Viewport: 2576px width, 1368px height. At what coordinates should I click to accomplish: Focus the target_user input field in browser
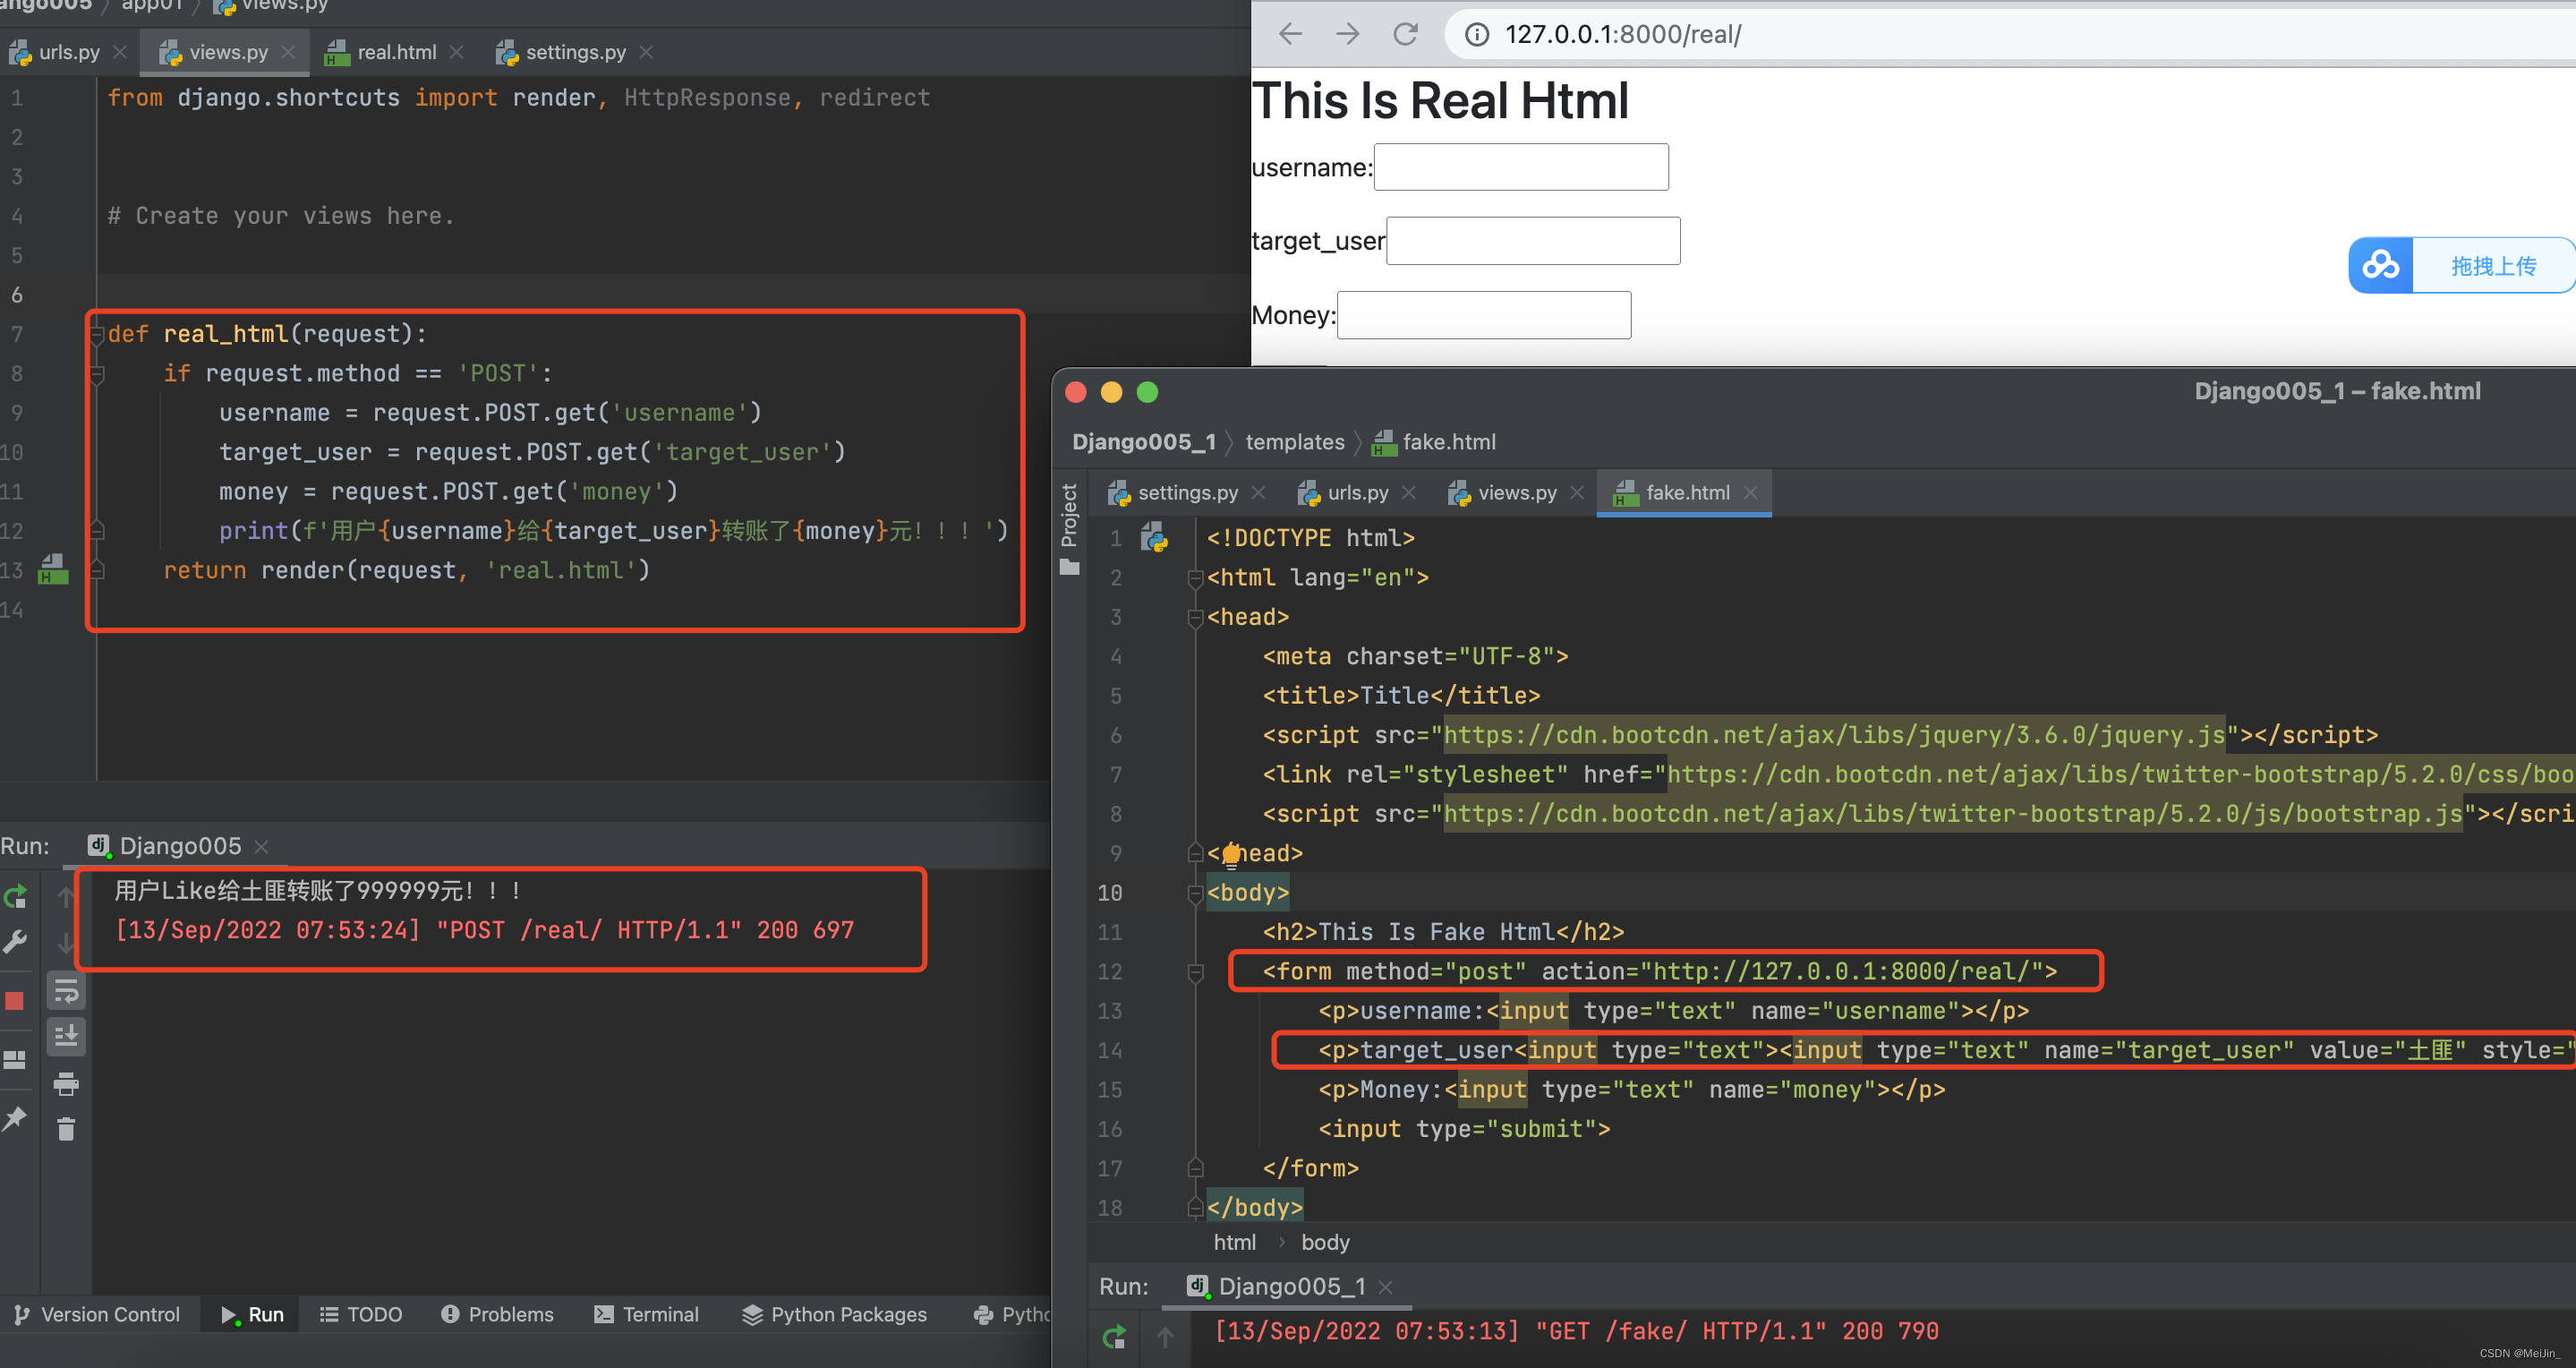click(1533, 241)
